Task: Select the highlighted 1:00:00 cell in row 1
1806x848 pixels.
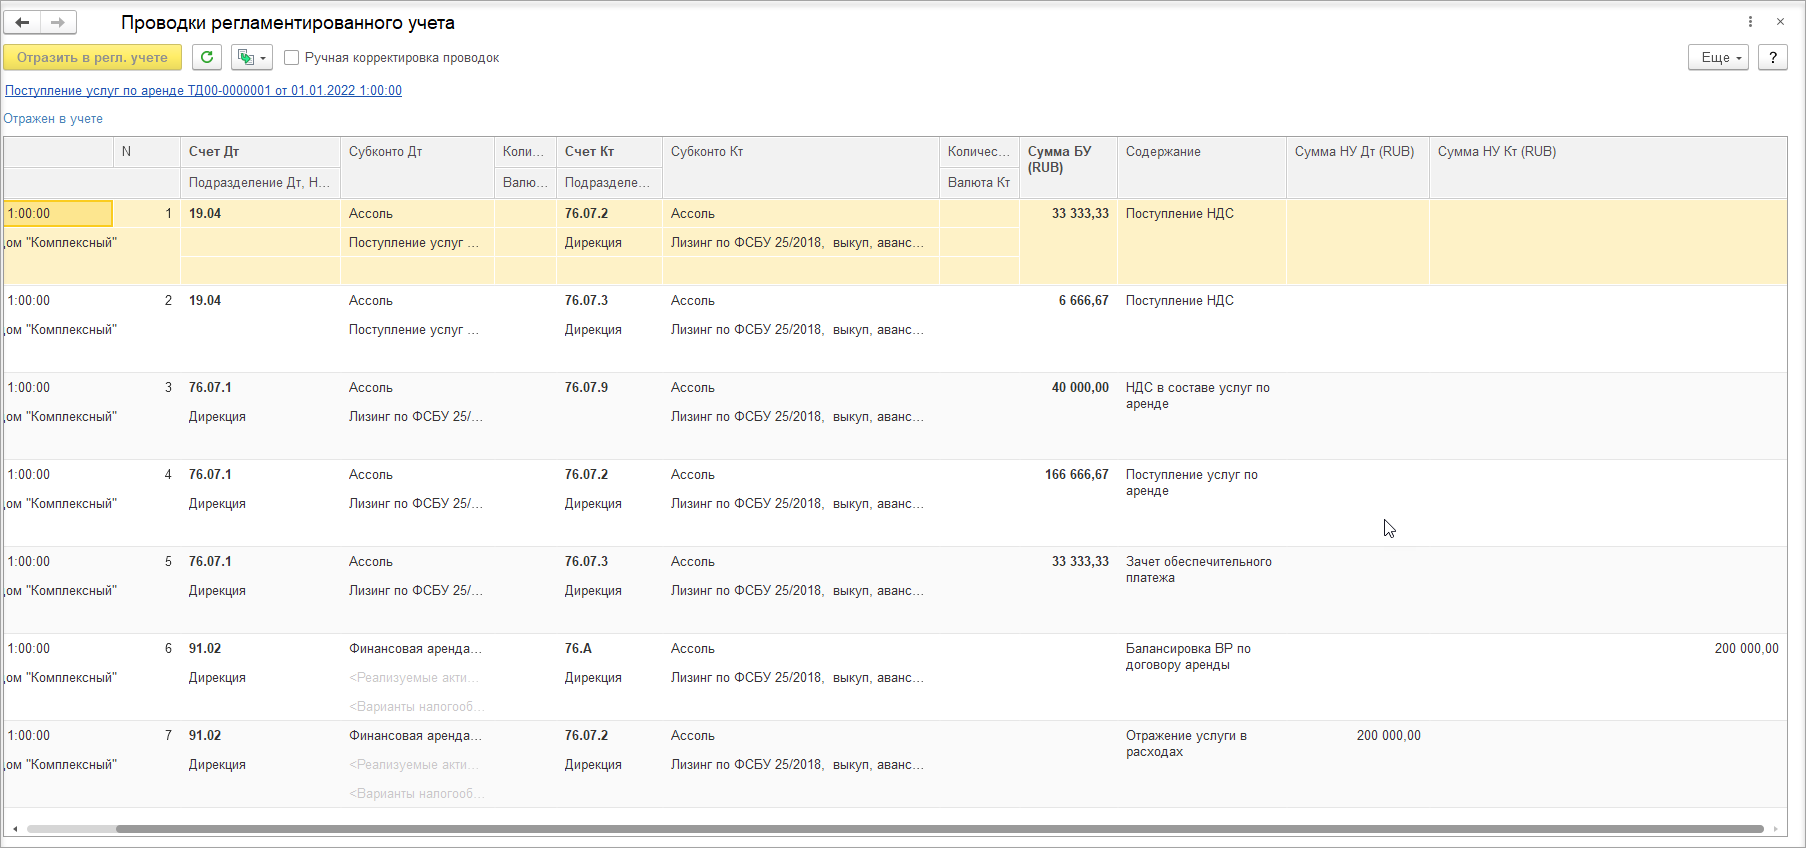Action: point(58,213)
